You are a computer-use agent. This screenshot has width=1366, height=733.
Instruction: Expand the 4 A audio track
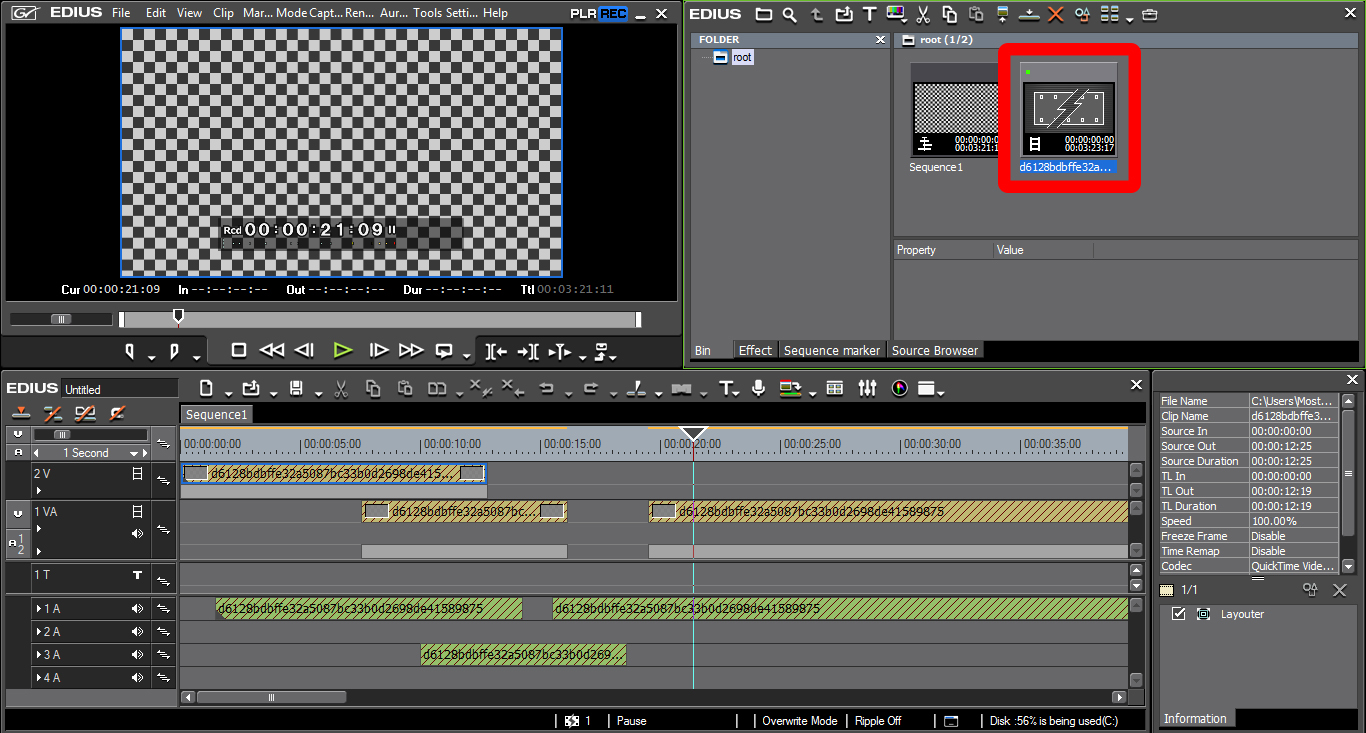pos(39,678)
